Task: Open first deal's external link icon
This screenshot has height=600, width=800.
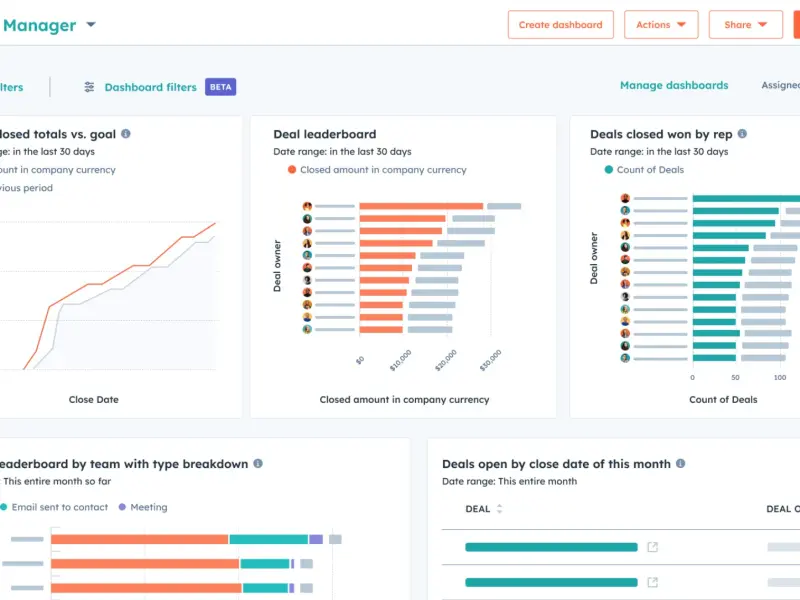Action: pos(653,547)
